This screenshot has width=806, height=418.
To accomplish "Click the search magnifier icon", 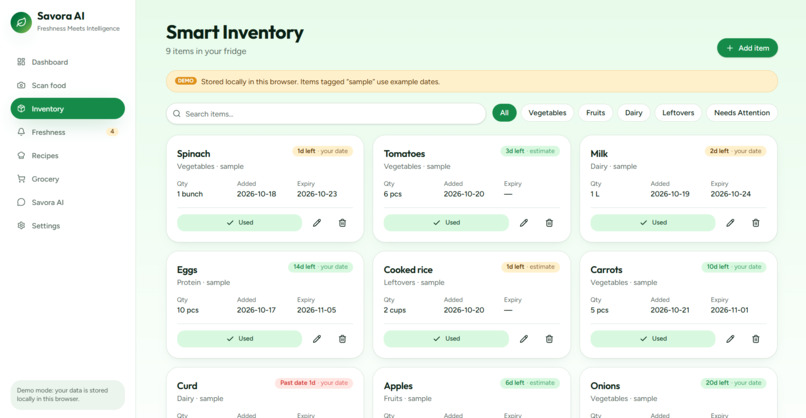I will [x=176, y=114].
